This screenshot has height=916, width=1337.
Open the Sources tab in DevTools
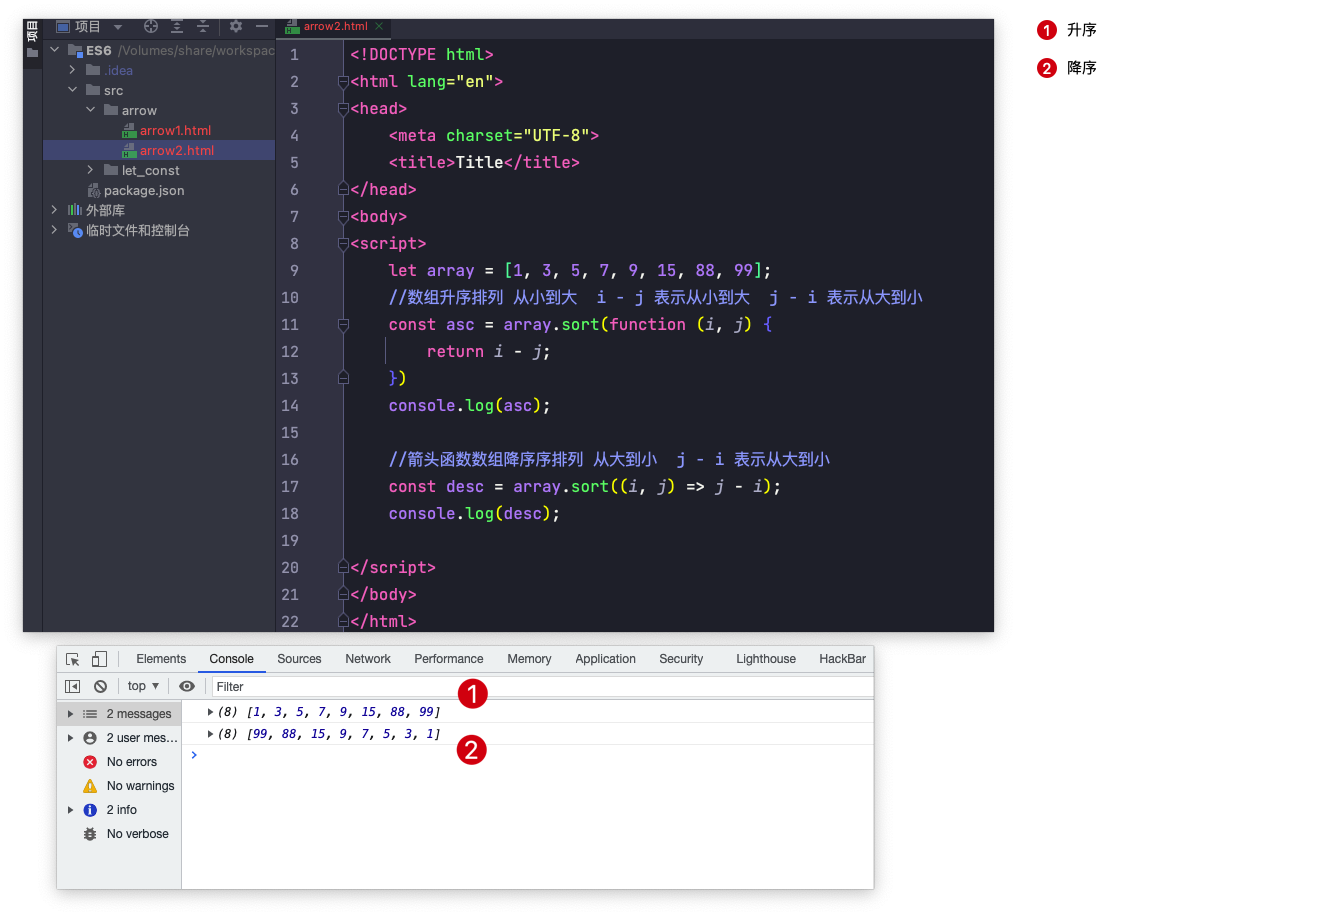(x=299, y=659)
